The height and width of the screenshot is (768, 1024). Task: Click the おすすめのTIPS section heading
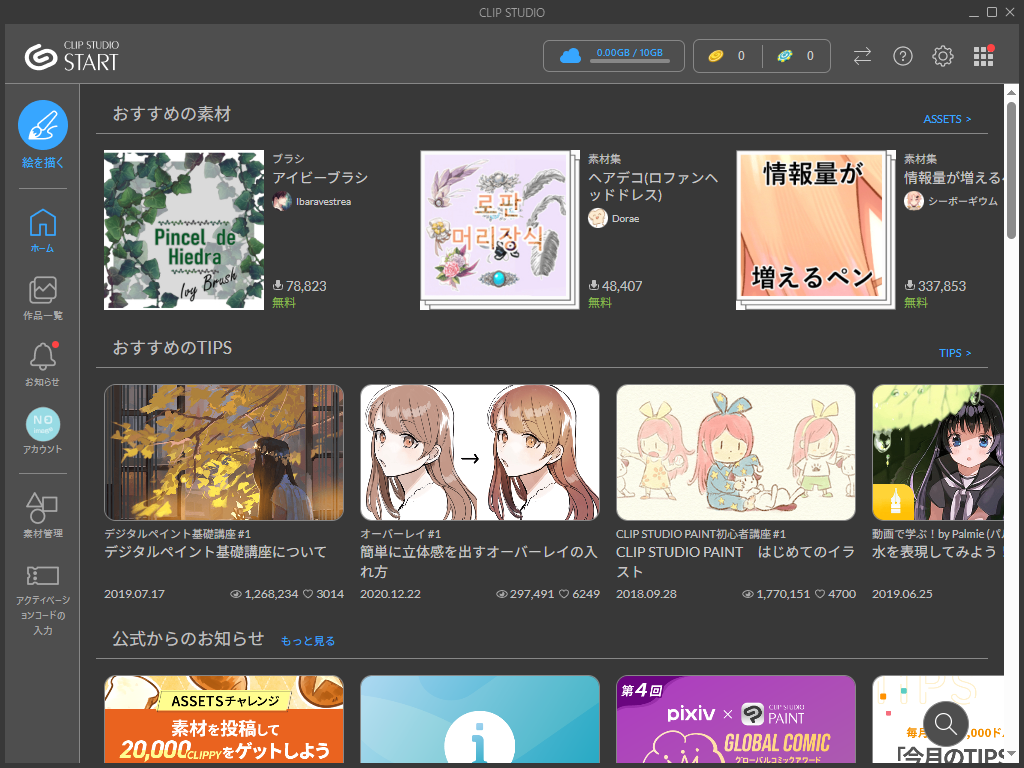172,347
